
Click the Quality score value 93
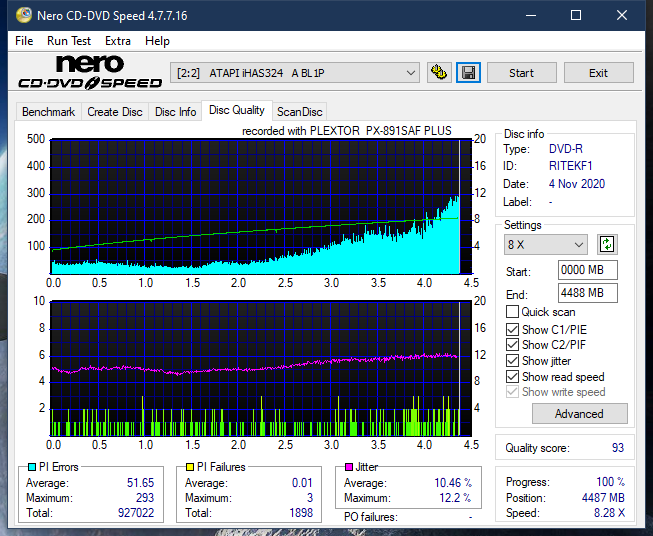tap(618, 448)
